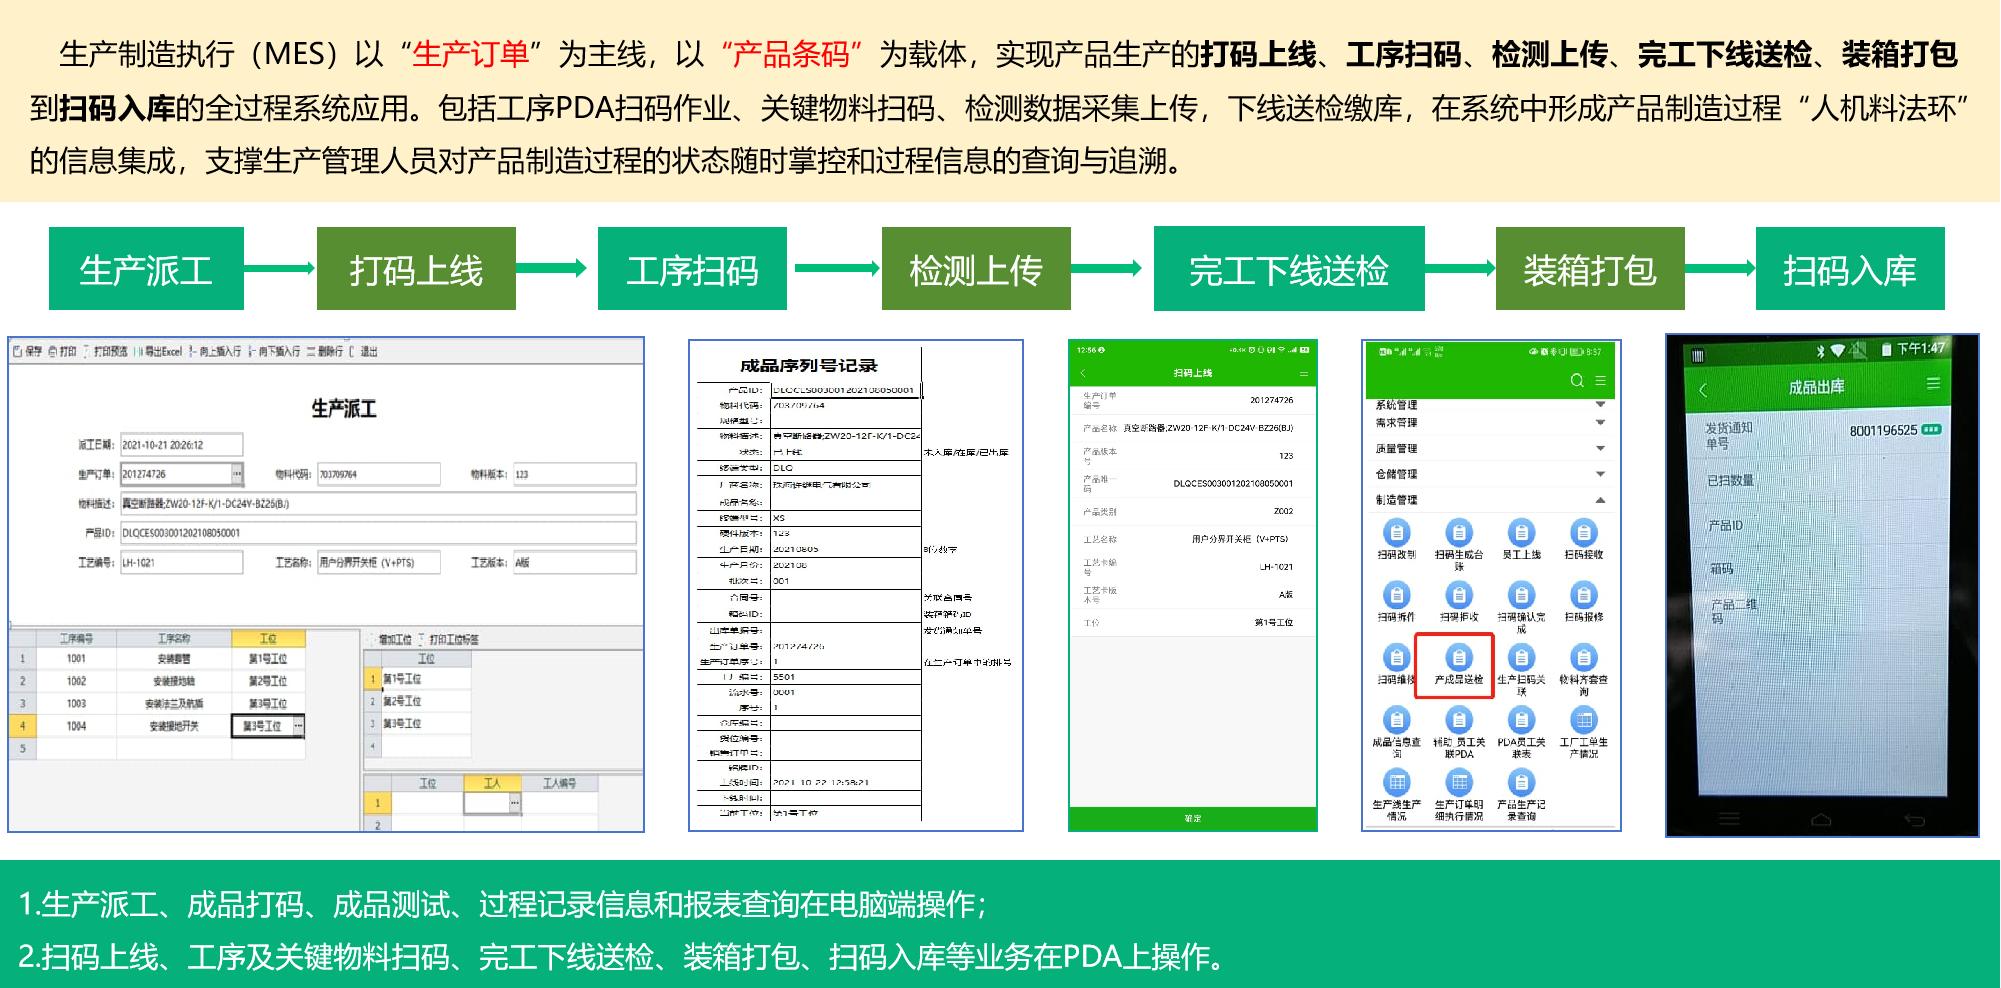Tap the 发货通知单号 value 8001196525

1883,431
